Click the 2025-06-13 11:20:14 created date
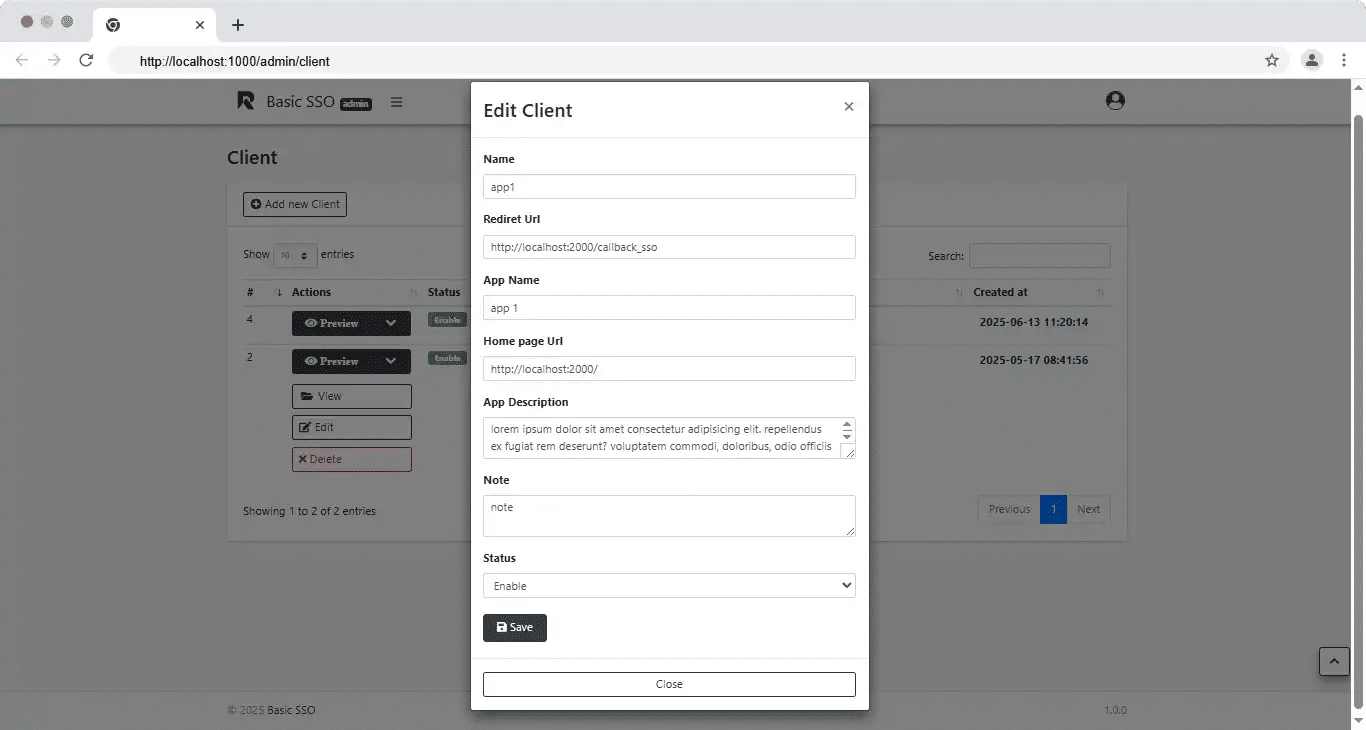This screenshot has width=1366, height=730. click(x=1033, y=323)
